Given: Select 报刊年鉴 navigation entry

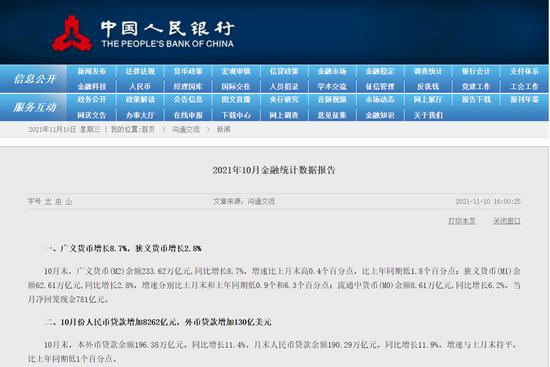Looking at the screenshot, I should tap(524, 100).
